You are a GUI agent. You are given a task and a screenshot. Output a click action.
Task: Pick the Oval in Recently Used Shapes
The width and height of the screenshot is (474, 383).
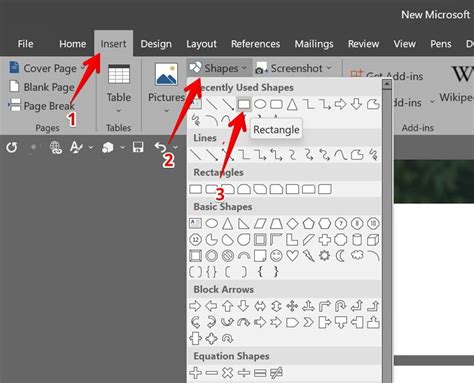point(260,104)
